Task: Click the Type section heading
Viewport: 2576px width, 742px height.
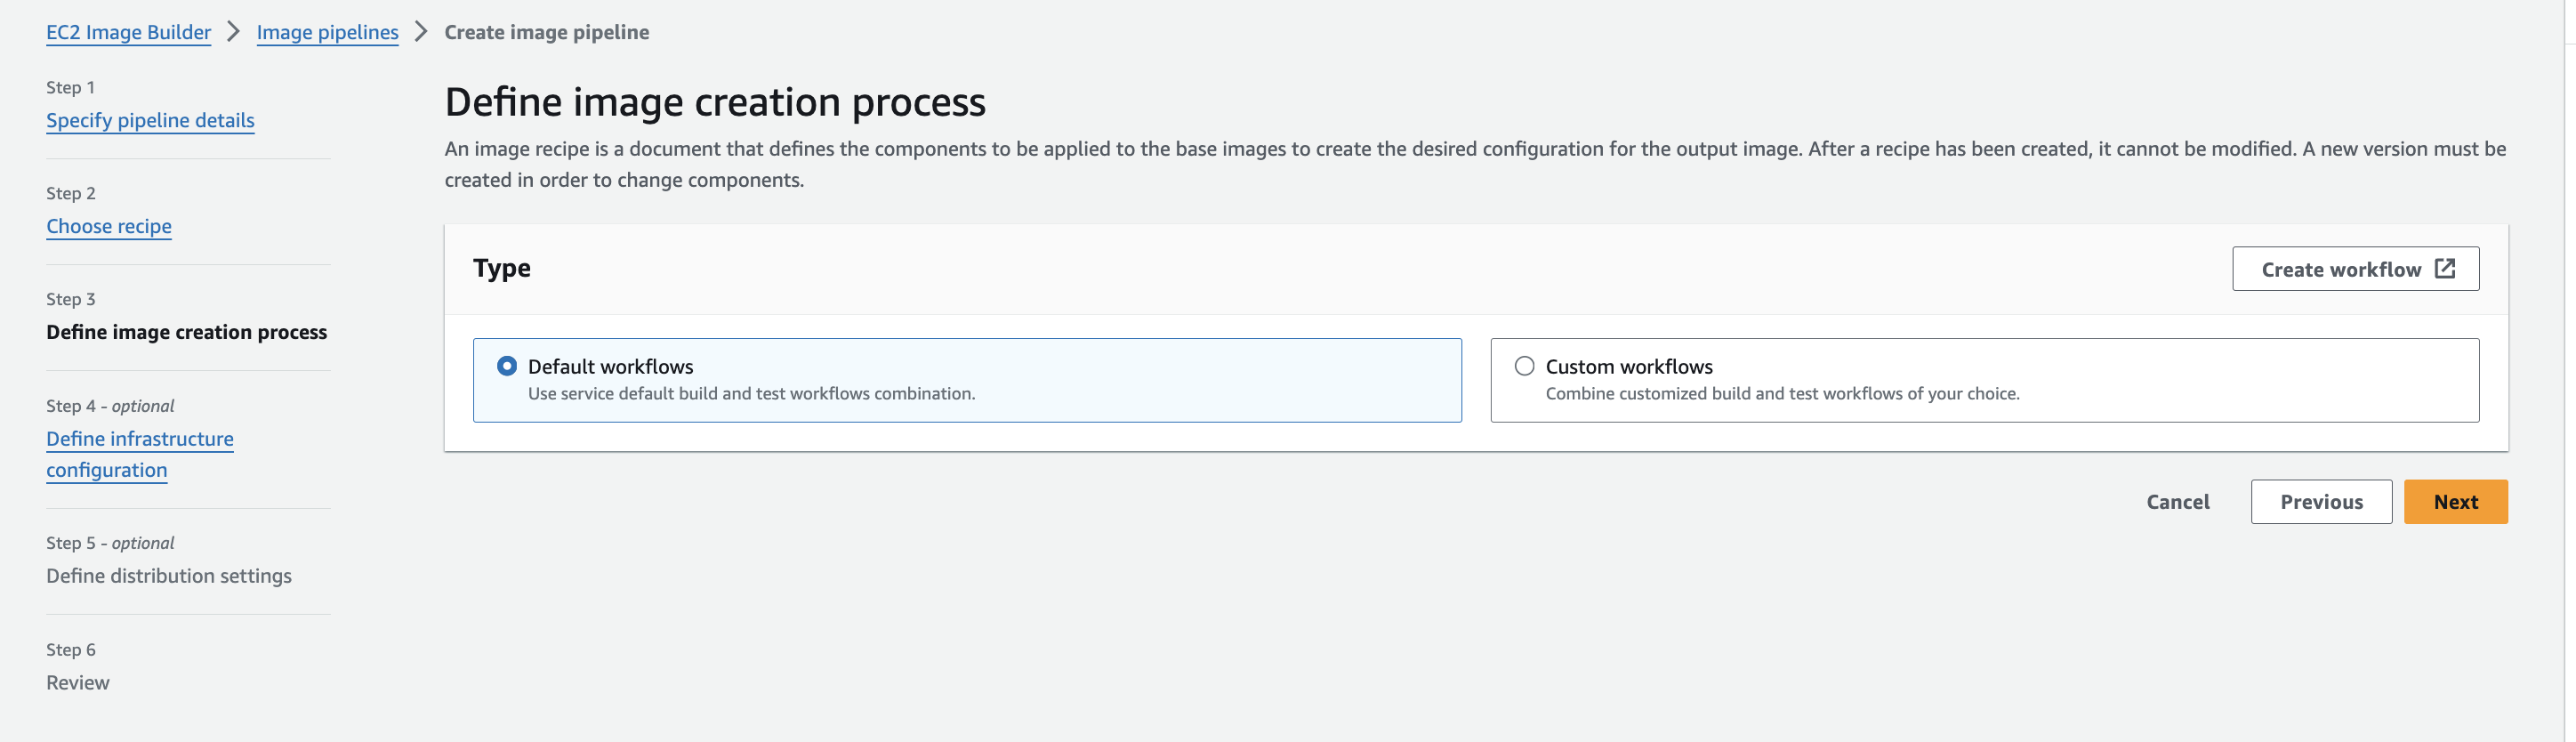Action: (501, 268)
